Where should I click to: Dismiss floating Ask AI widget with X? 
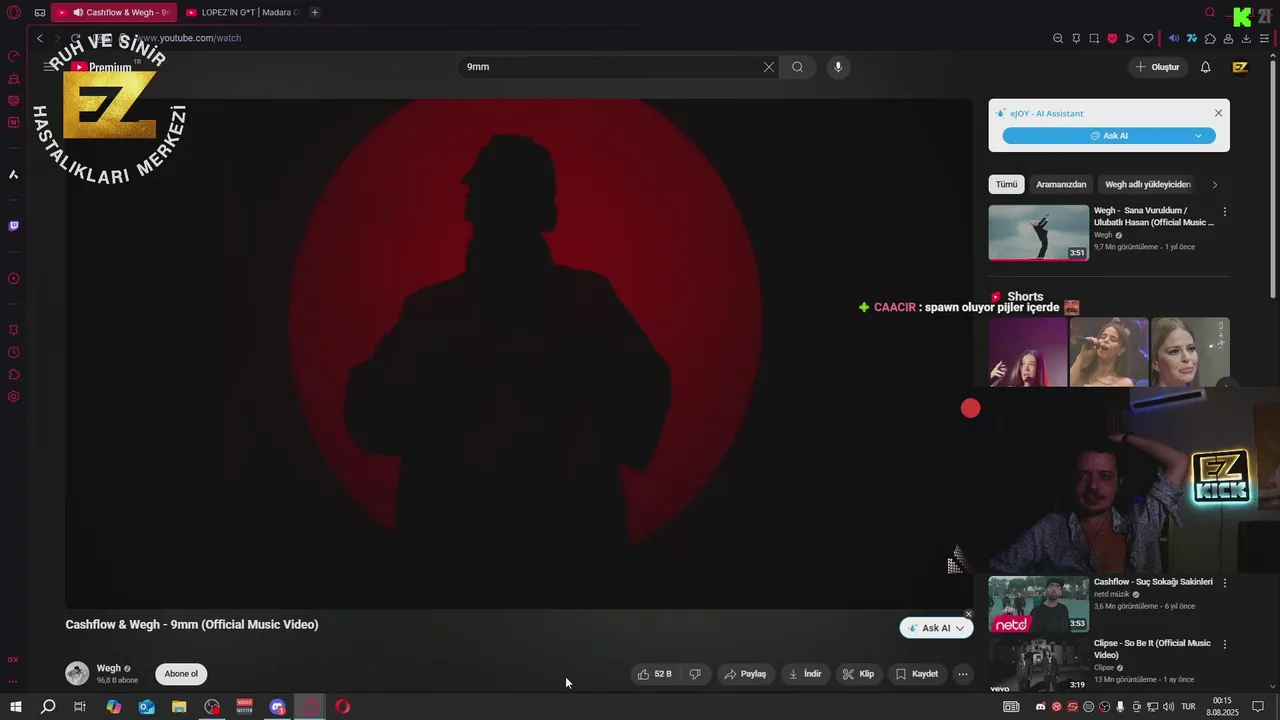coord(968,614)
